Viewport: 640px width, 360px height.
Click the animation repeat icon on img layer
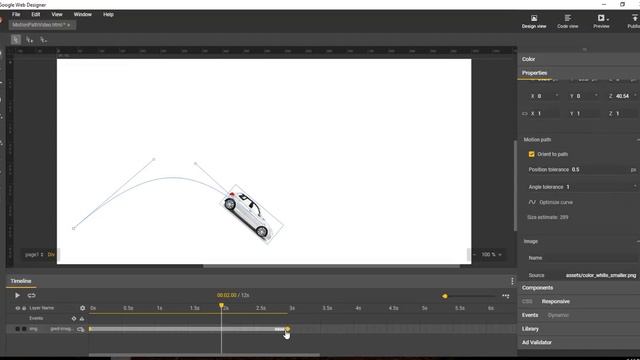point(80,329)
